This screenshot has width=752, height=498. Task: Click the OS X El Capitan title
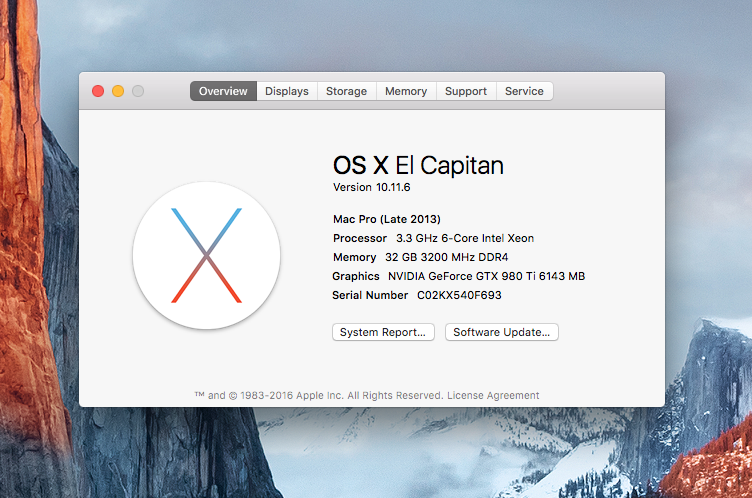(418, 166)
